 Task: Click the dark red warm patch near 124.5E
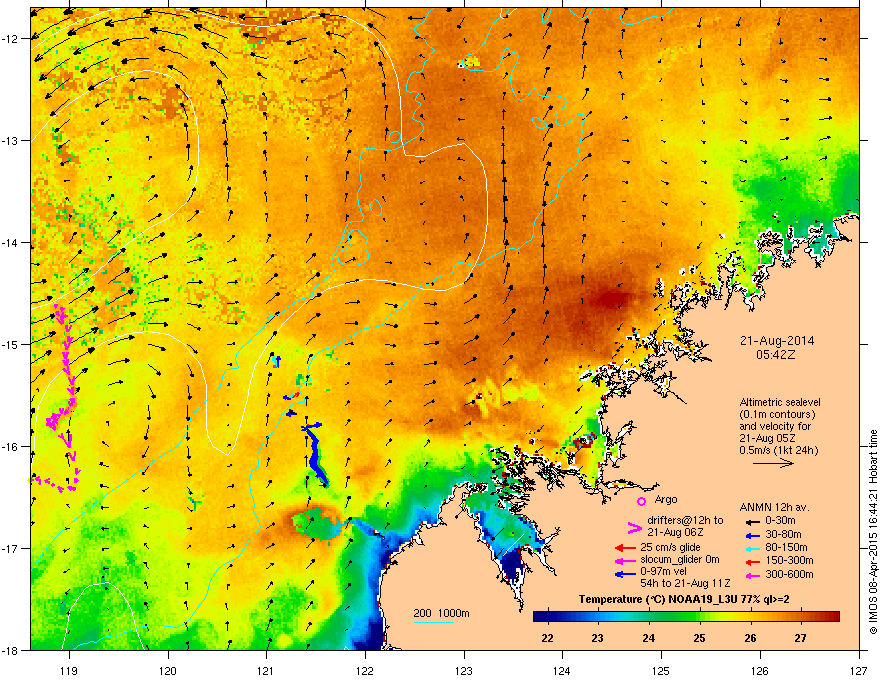tap(612, 299)
